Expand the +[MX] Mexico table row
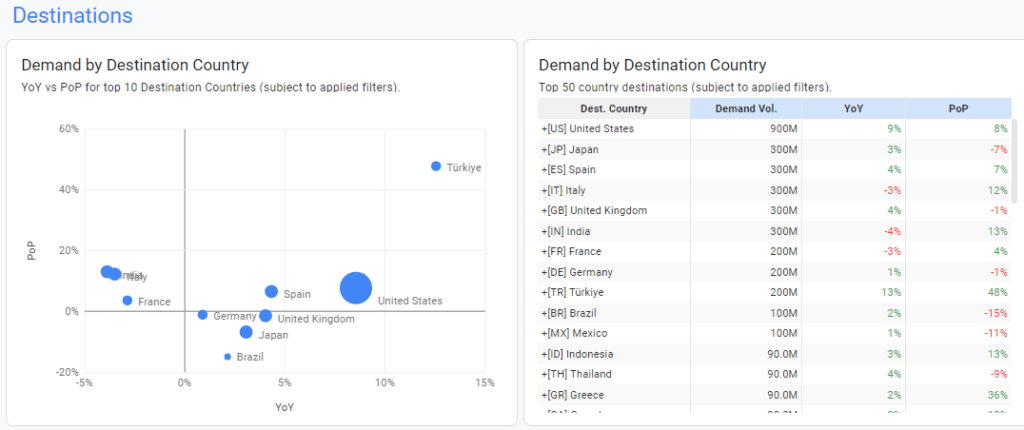Image resolution: width=1024 pixels, height=430 pixels. pos(544,333)
